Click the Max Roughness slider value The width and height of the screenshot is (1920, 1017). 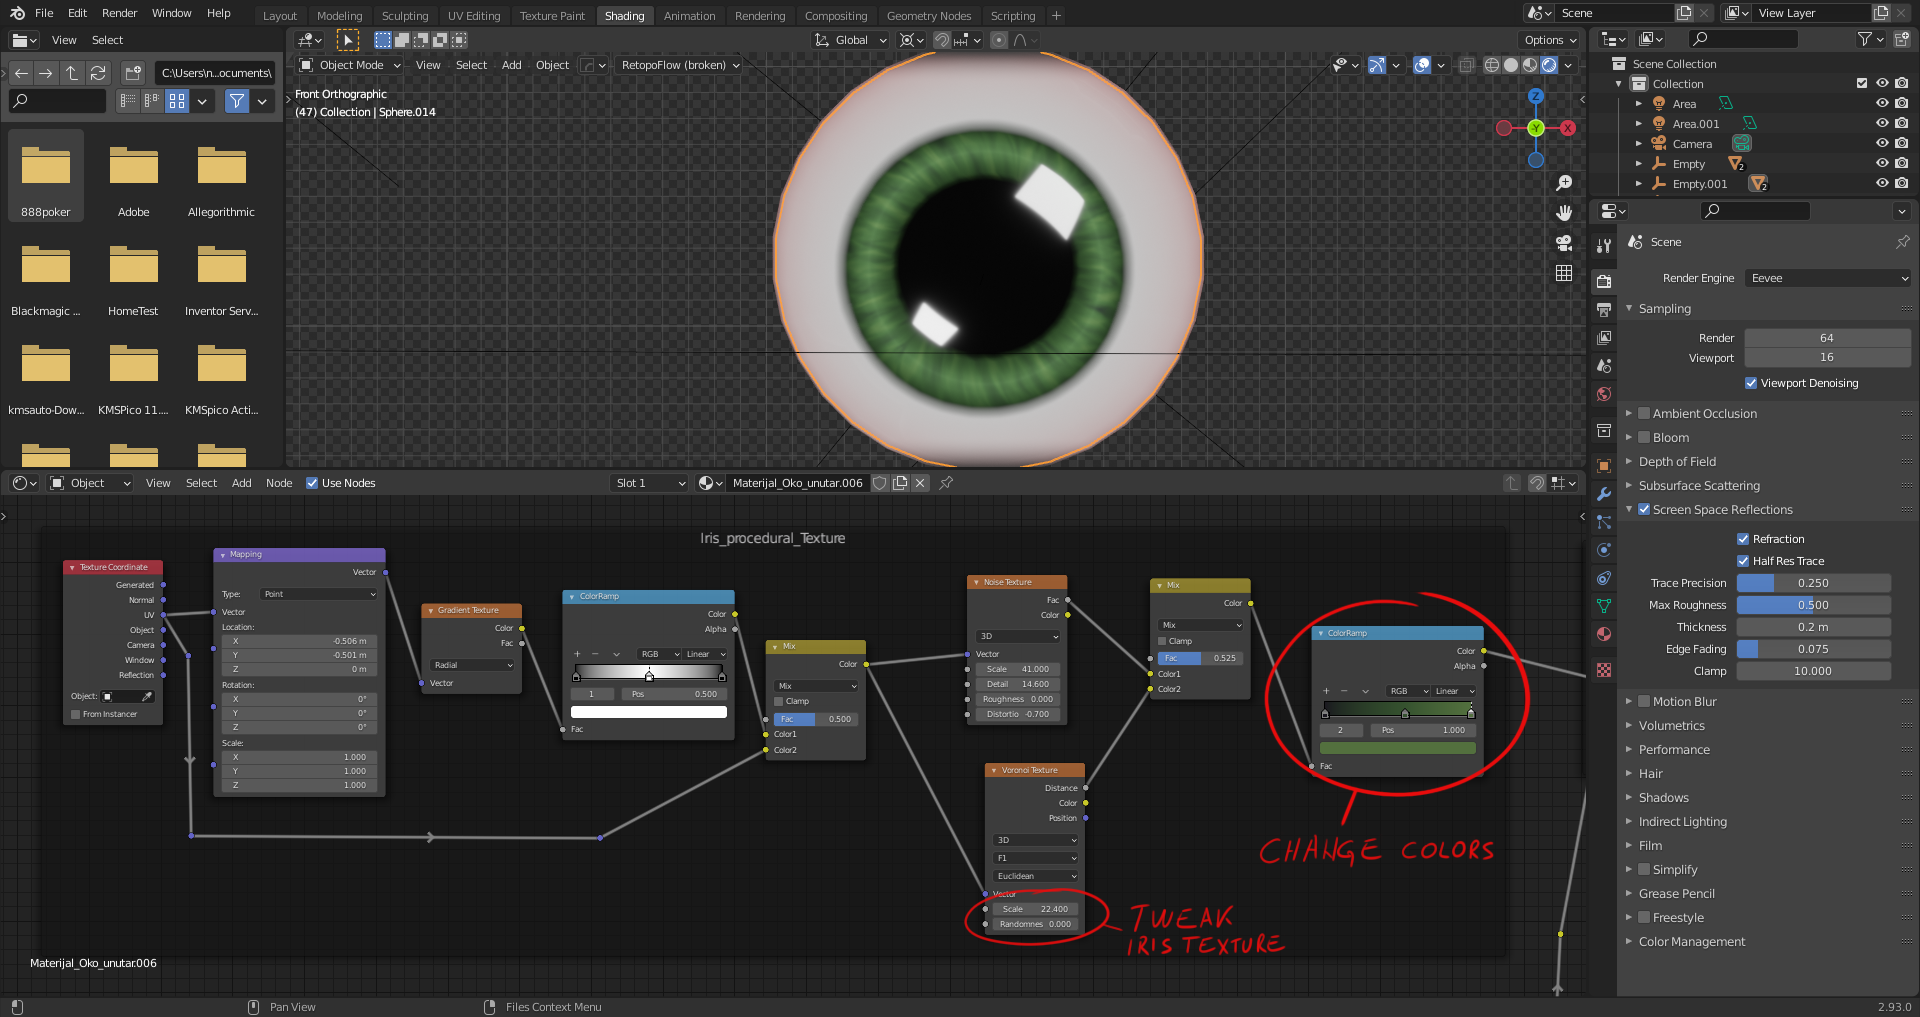click(1813, 604)
